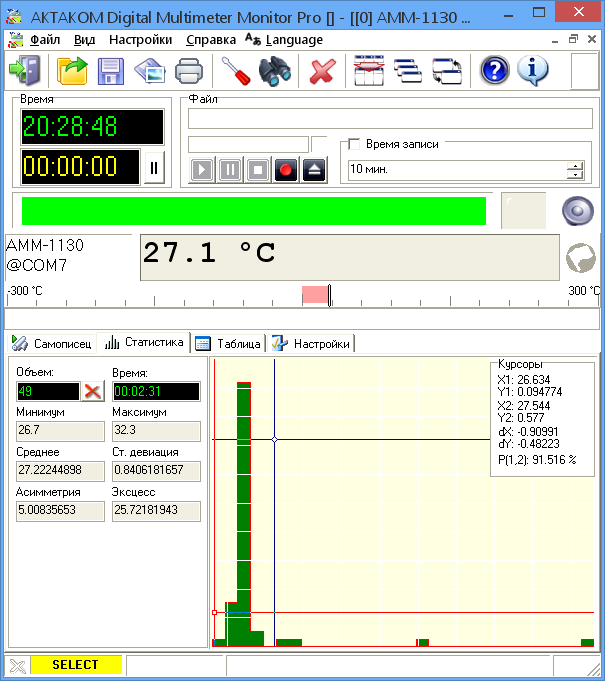Click the 27.1 °C reading display
The image size is (605, 681).
click(350, 258)
